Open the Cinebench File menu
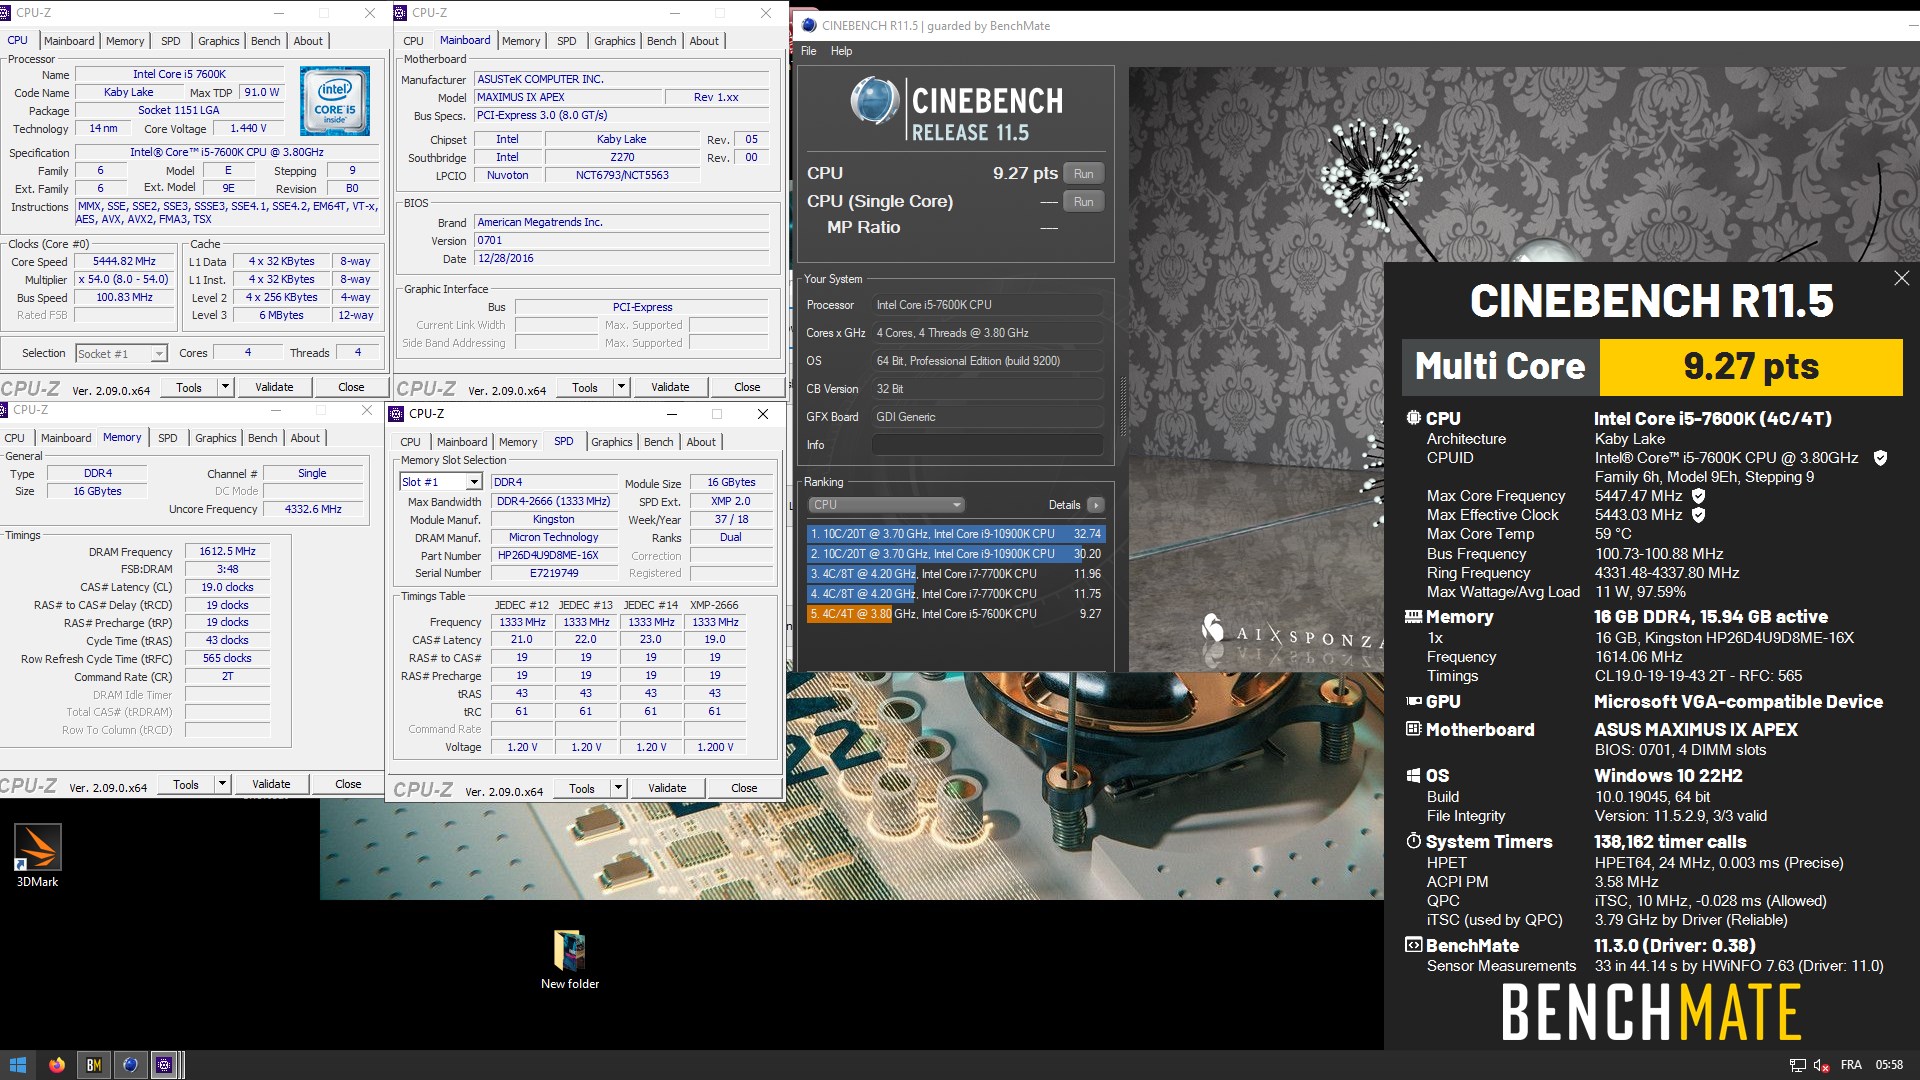This screenshot has width=1920, height=1080. tap(809, 51)
